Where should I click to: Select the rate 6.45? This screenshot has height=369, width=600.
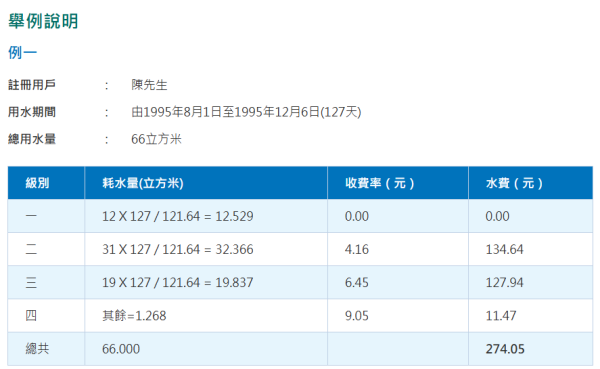[357, 283]
